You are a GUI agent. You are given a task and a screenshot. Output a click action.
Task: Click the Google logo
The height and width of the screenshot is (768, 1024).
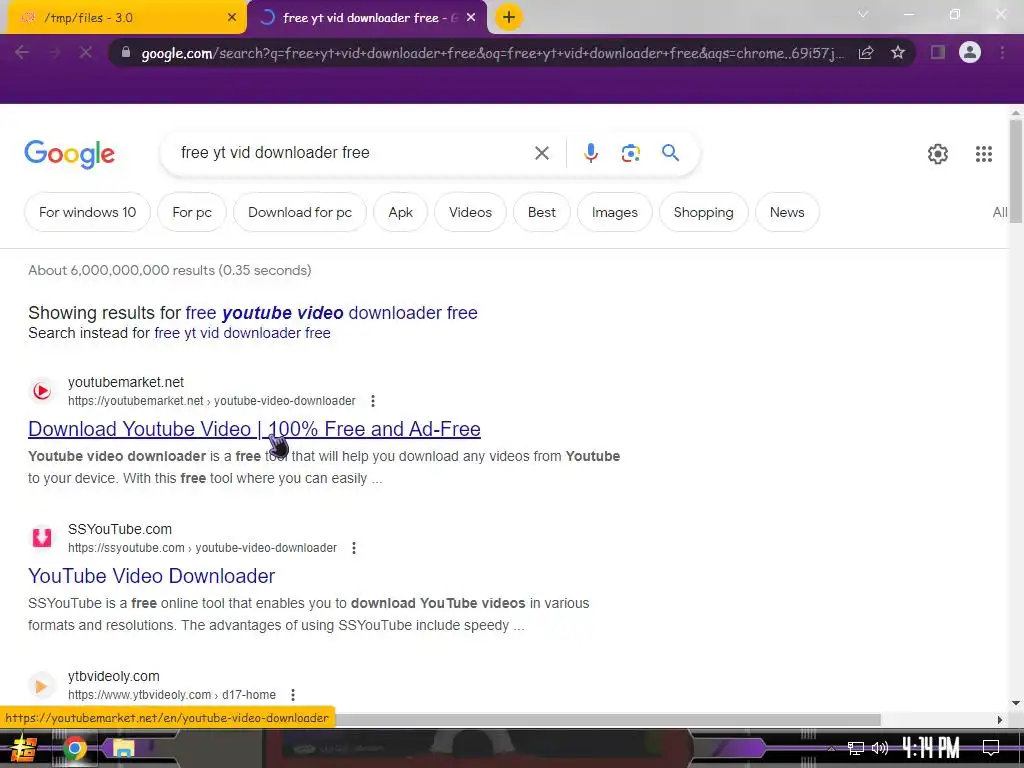tap(69, 154)
